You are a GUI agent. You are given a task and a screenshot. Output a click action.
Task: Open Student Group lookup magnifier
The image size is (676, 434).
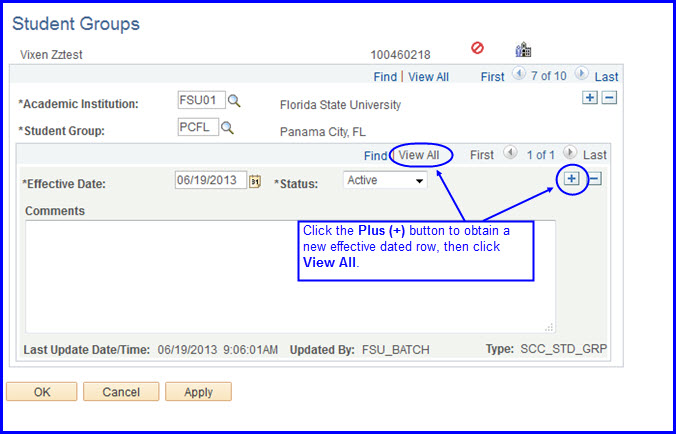click(227, 127)
